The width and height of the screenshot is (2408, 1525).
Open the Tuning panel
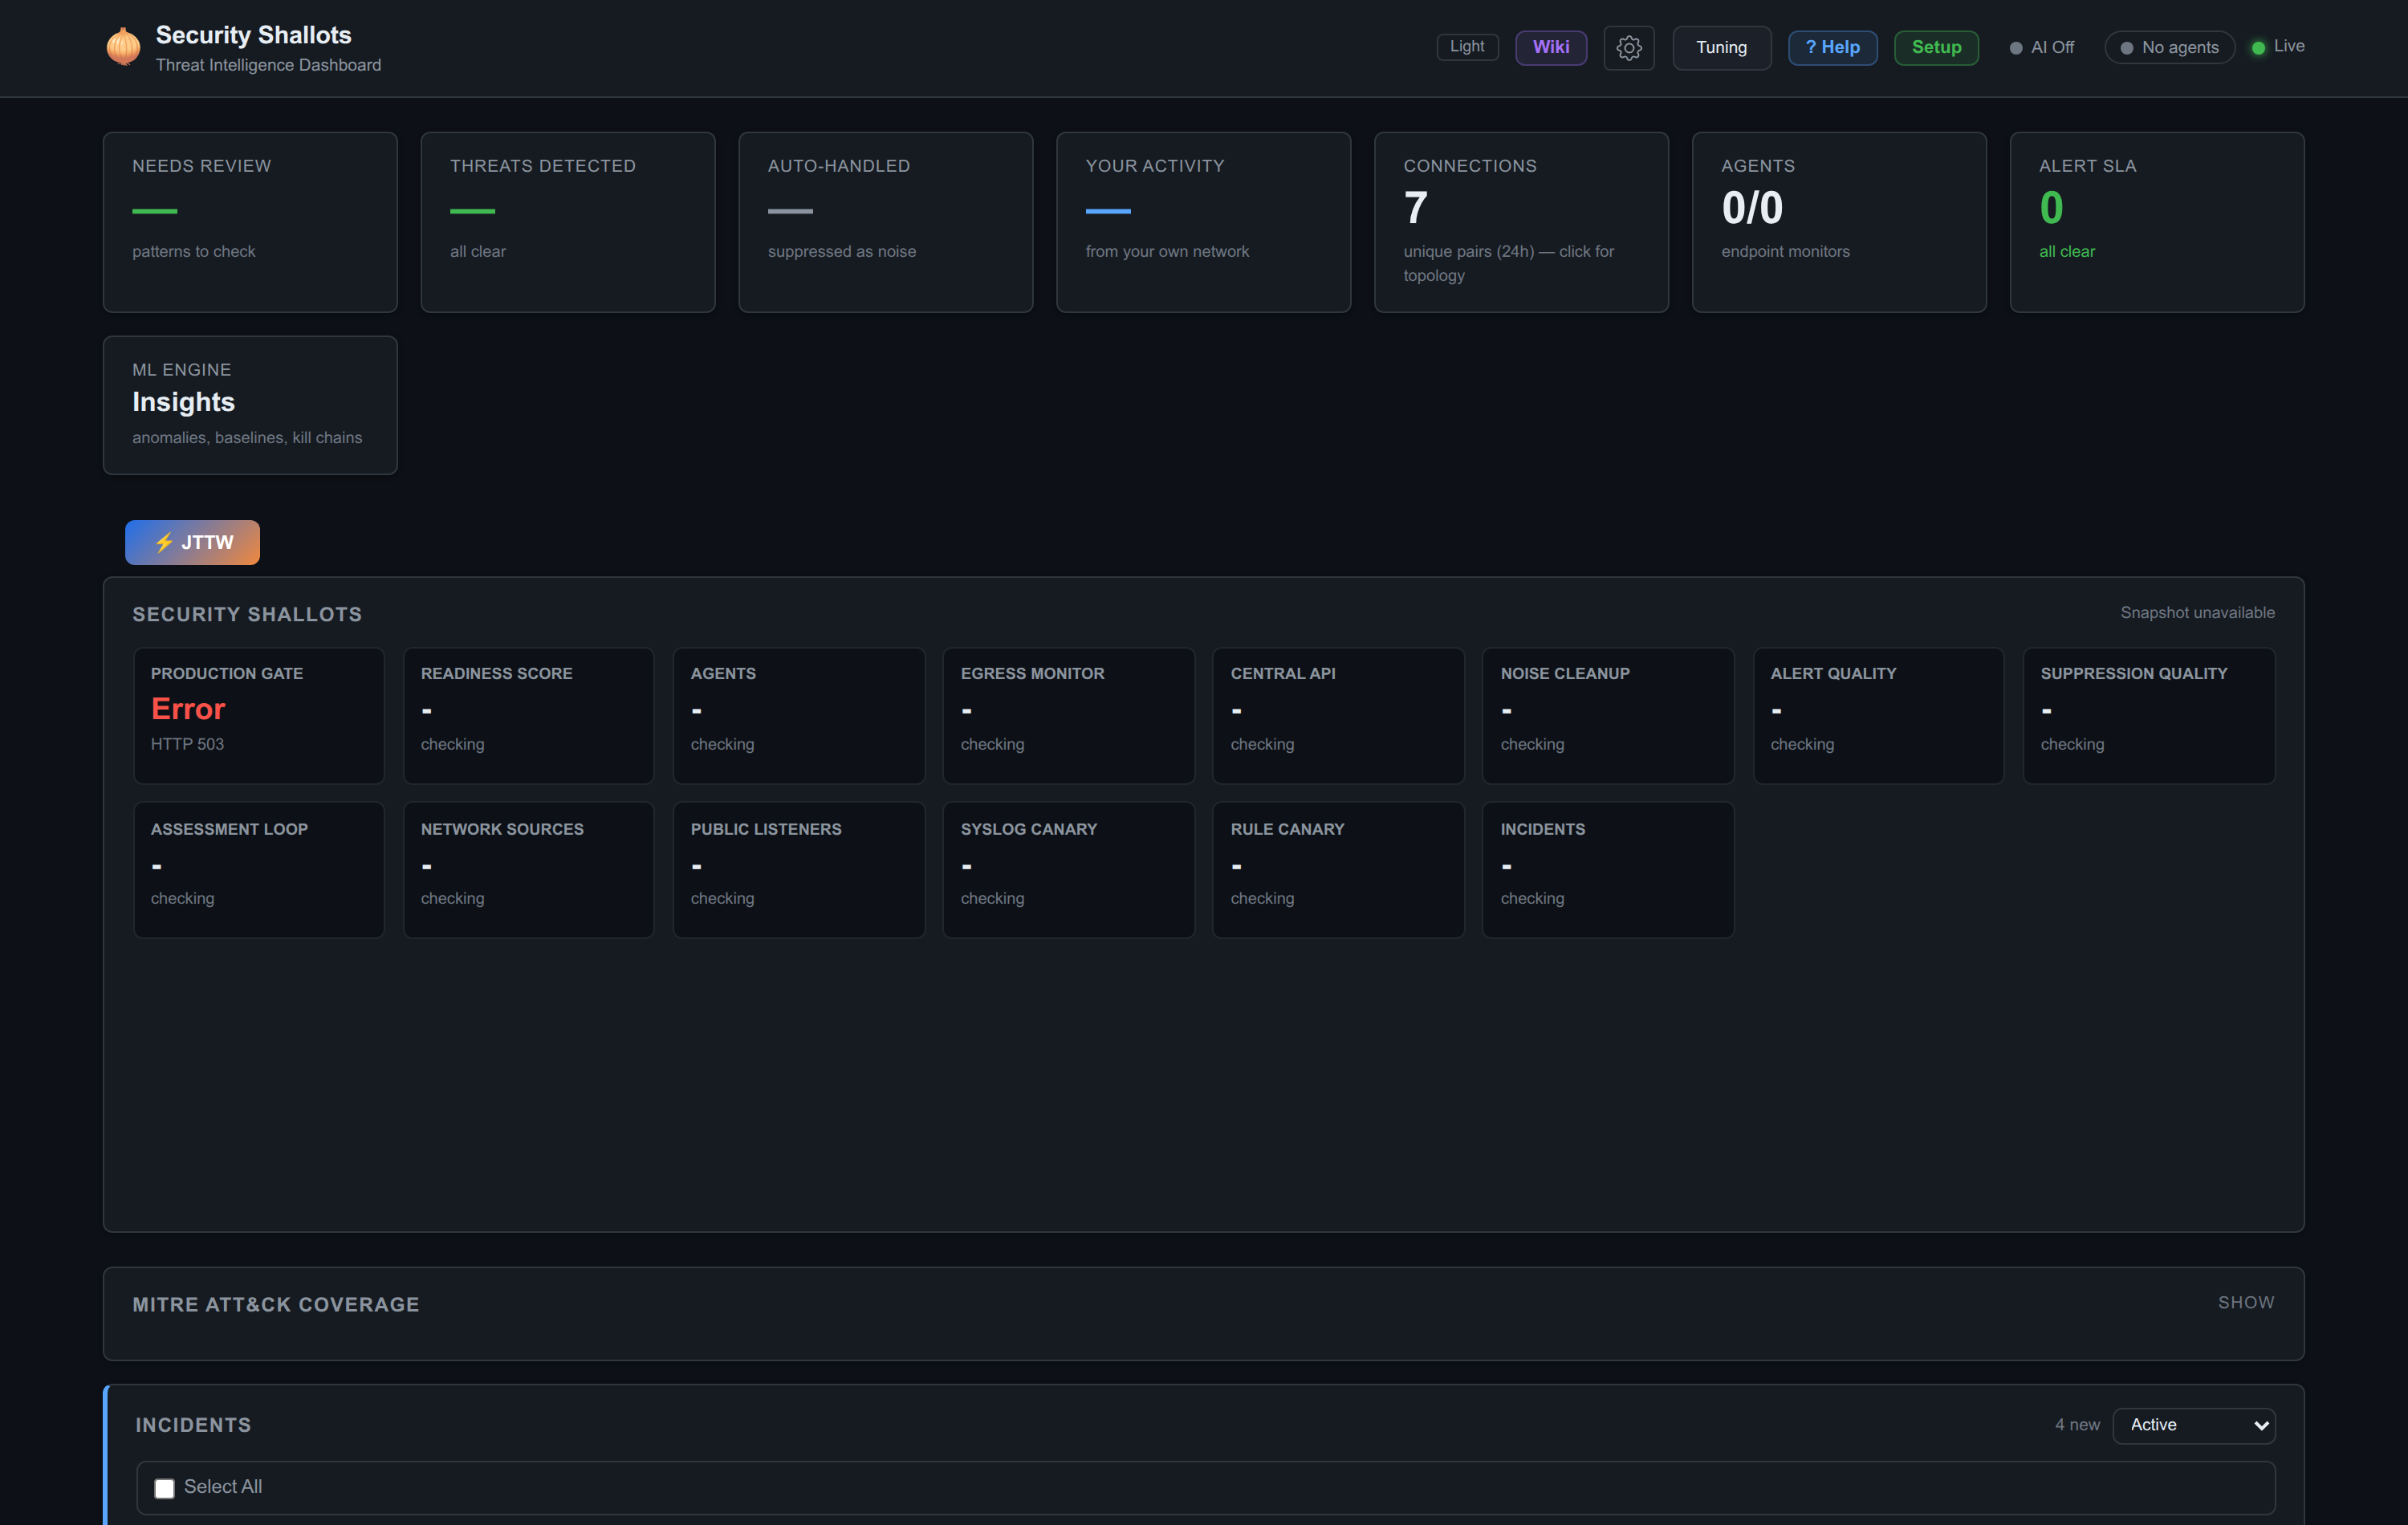tap(1721, 47)
